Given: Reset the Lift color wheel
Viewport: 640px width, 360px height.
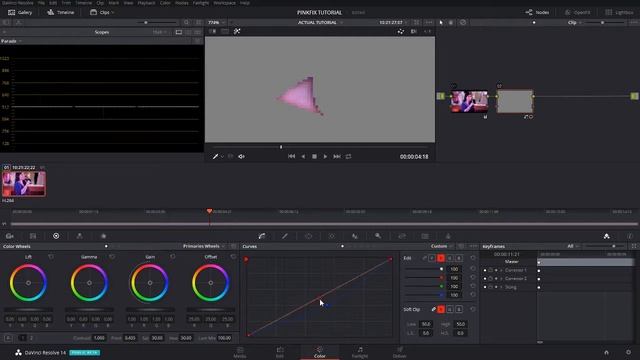Looking at the screenshot, I should point(51,257).
